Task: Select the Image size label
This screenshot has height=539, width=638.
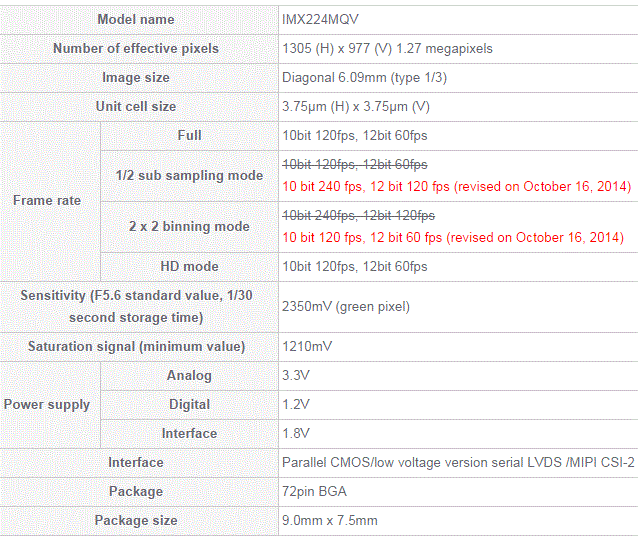Action: click(136, 77)
